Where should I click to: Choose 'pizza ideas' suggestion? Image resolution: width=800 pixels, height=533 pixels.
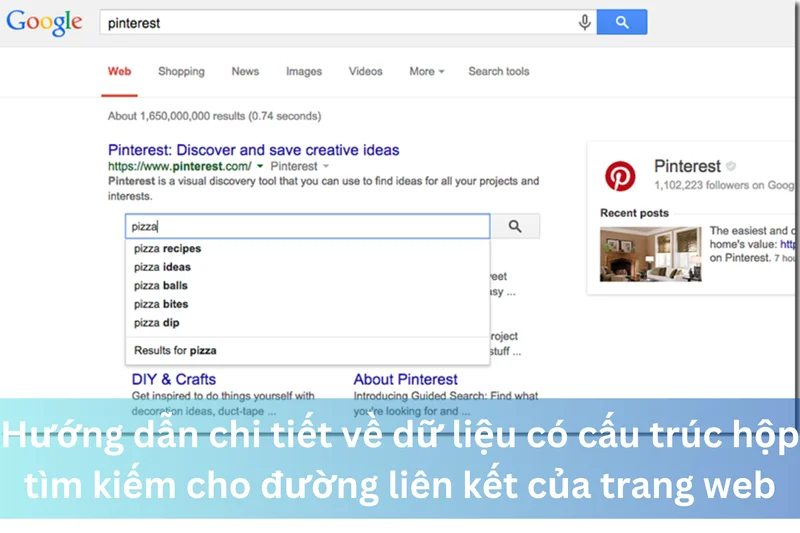pyautogui.click(x=308, y=267)
